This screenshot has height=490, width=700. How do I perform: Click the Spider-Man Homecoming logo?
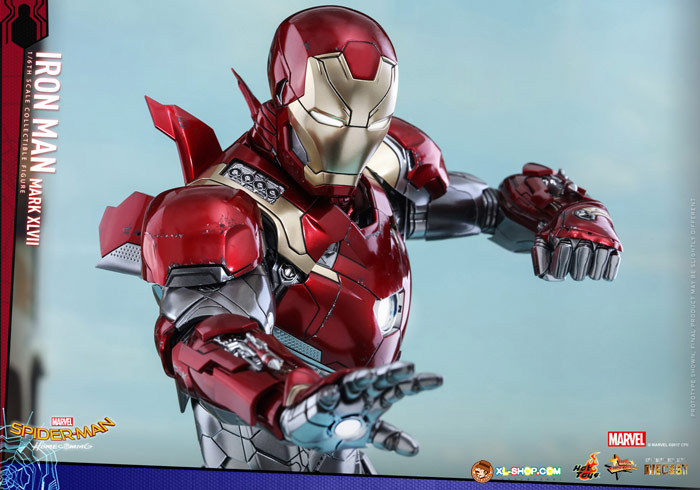tap(61, 433)
